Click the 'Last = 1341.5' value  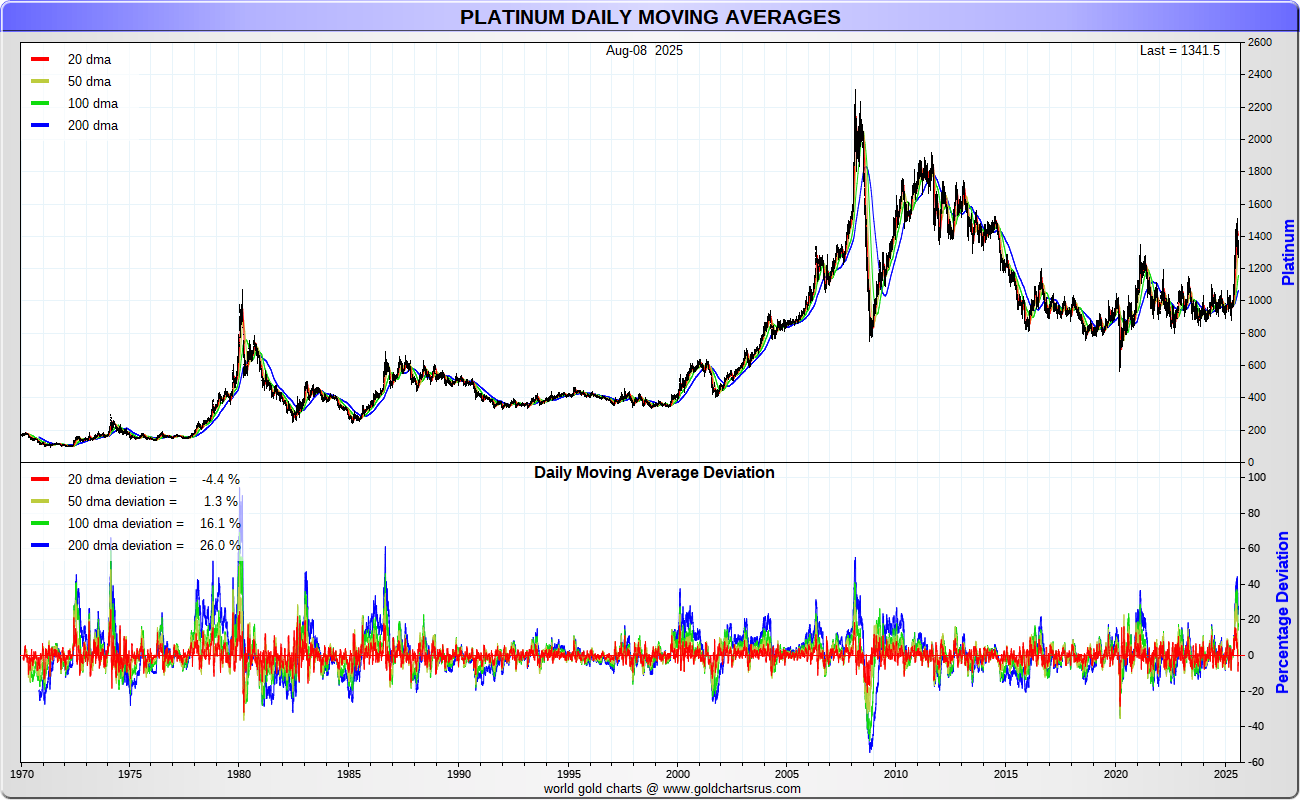coord(1180,50)
